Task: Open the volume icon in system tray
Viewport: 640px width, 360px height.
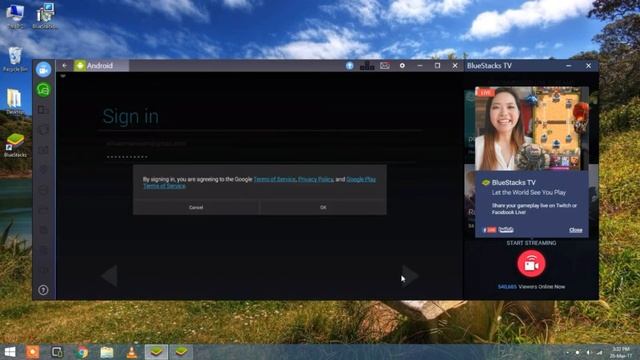Action: 588,352
